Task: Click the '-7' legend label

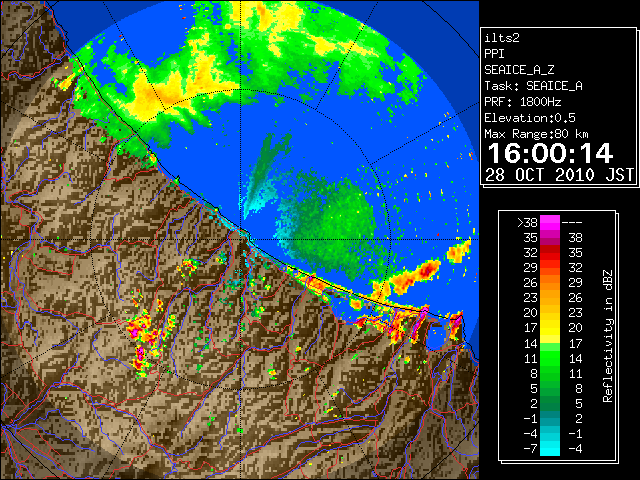Action: [530, 449]
